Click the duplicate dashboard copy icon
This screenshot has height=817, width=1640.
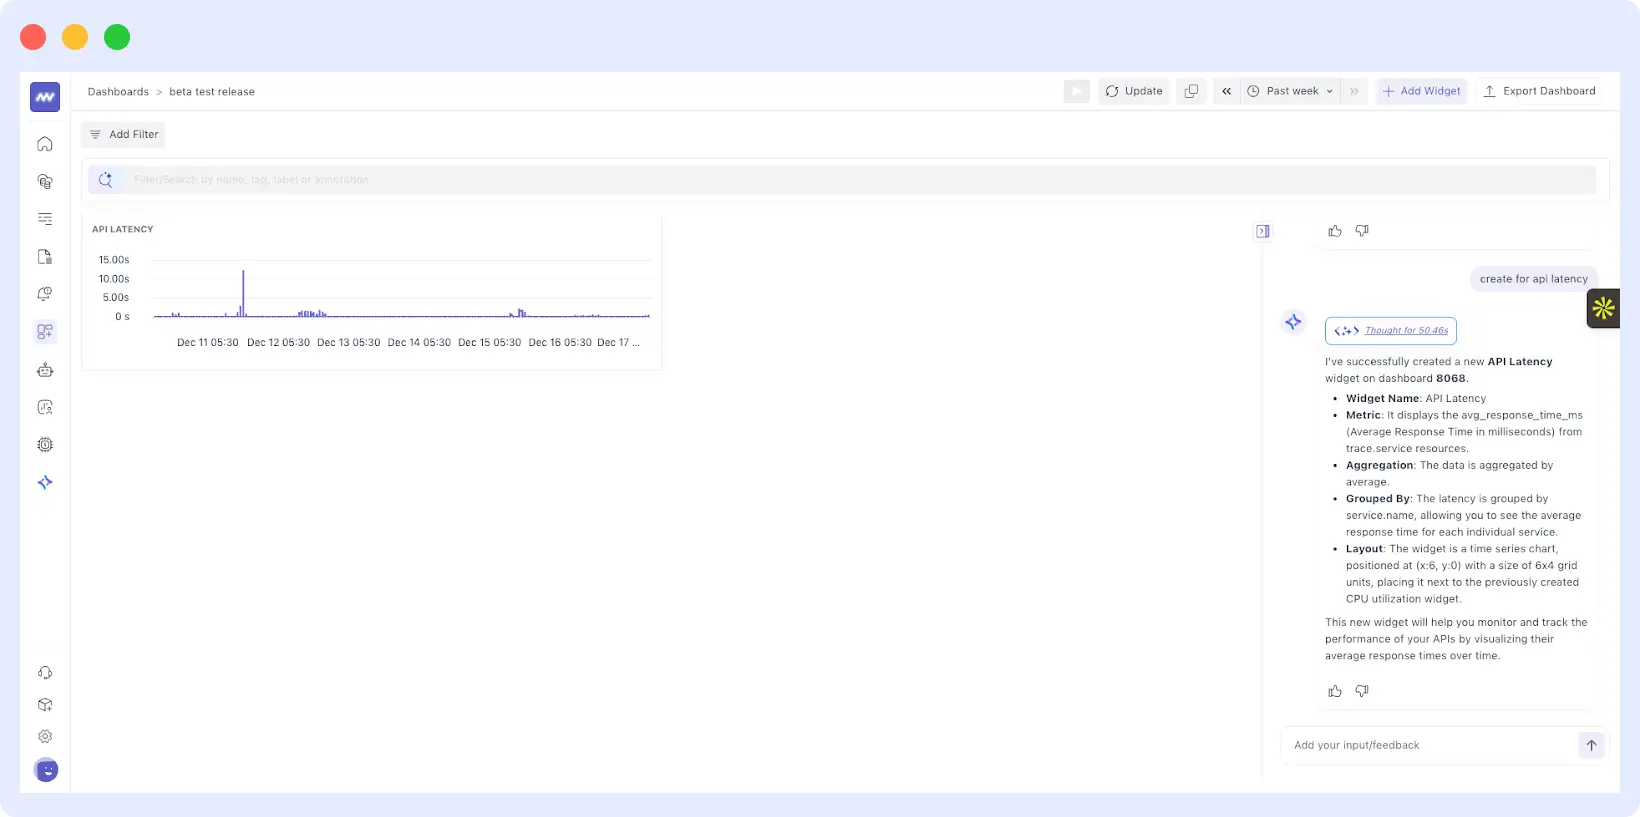click(x=1191, y=91)
